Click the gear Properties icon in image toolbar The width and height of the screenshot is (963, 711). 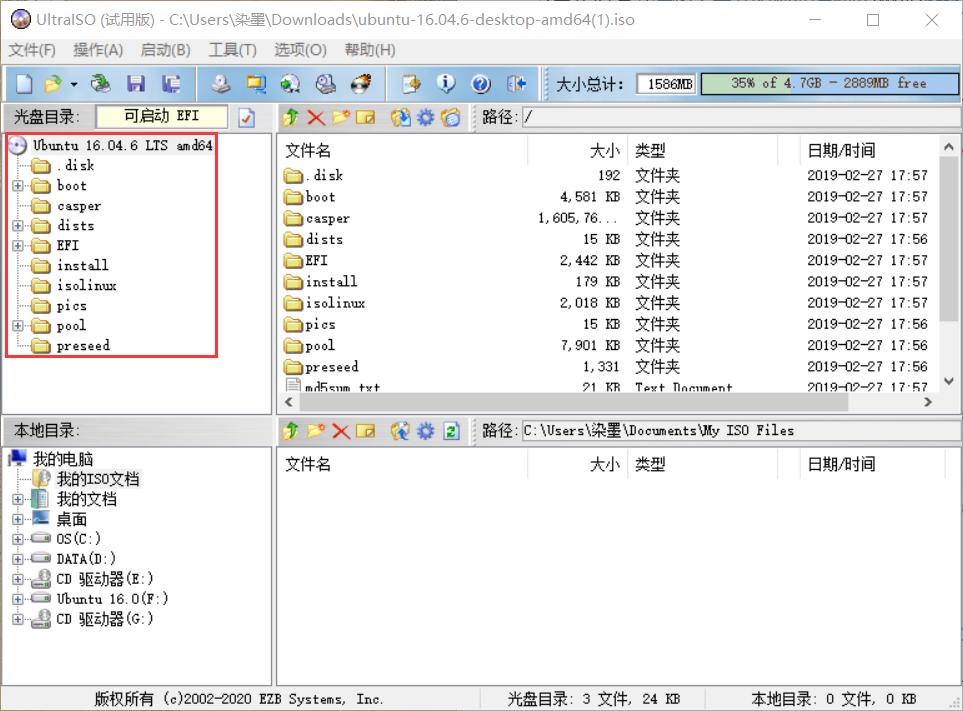(x=425, y=117)
